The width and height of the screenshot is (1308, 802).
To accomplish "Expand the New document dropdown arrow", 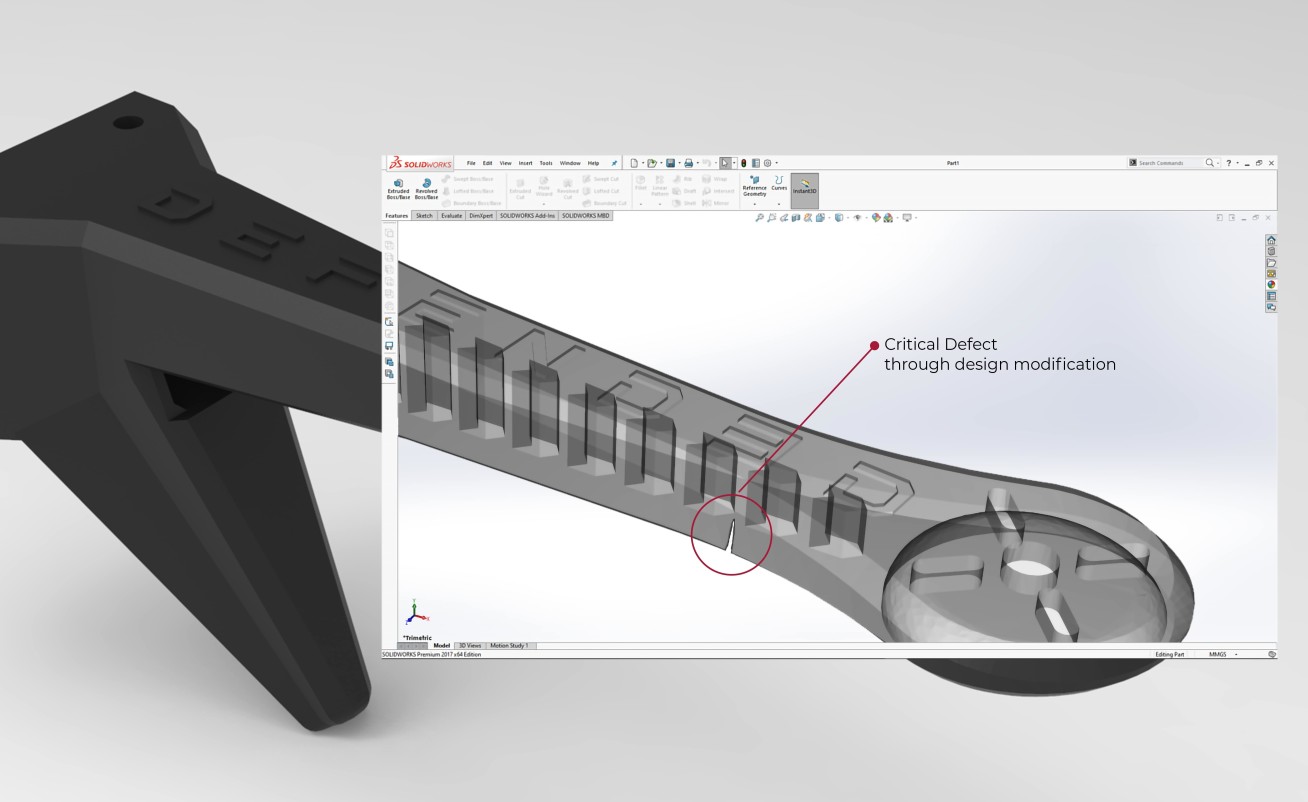I will coord(642,163).
